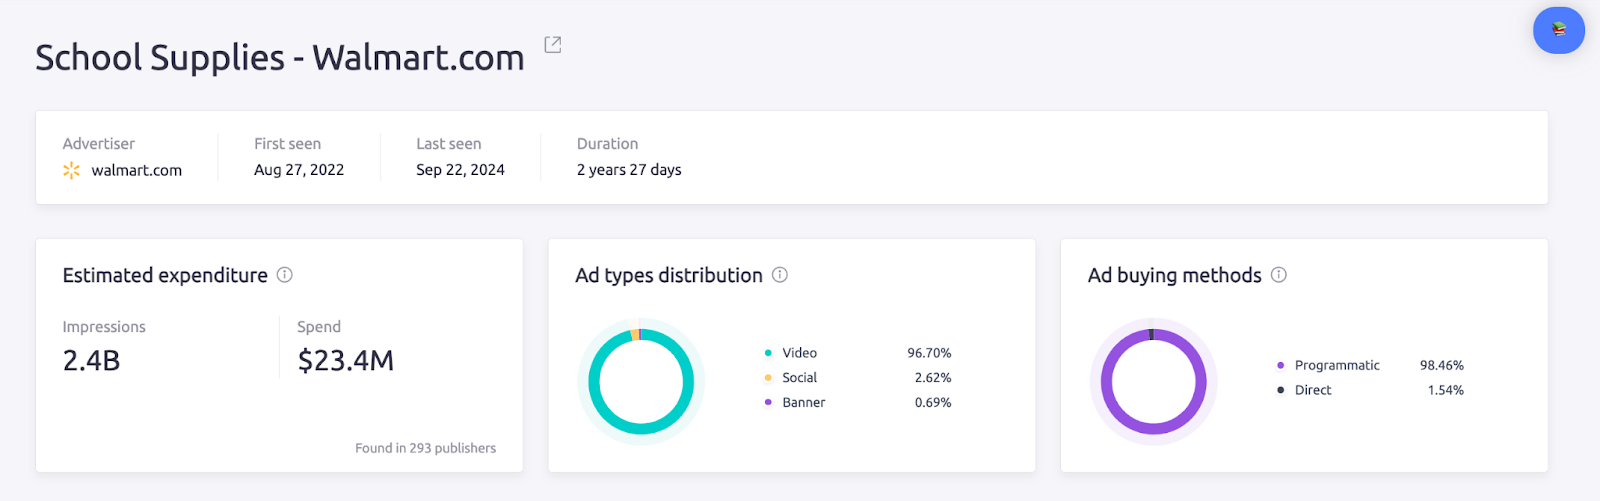This screenshot has width=1600, height=501.
Task: Click the 2.4B impressions value
Action: tap(92, 360)
